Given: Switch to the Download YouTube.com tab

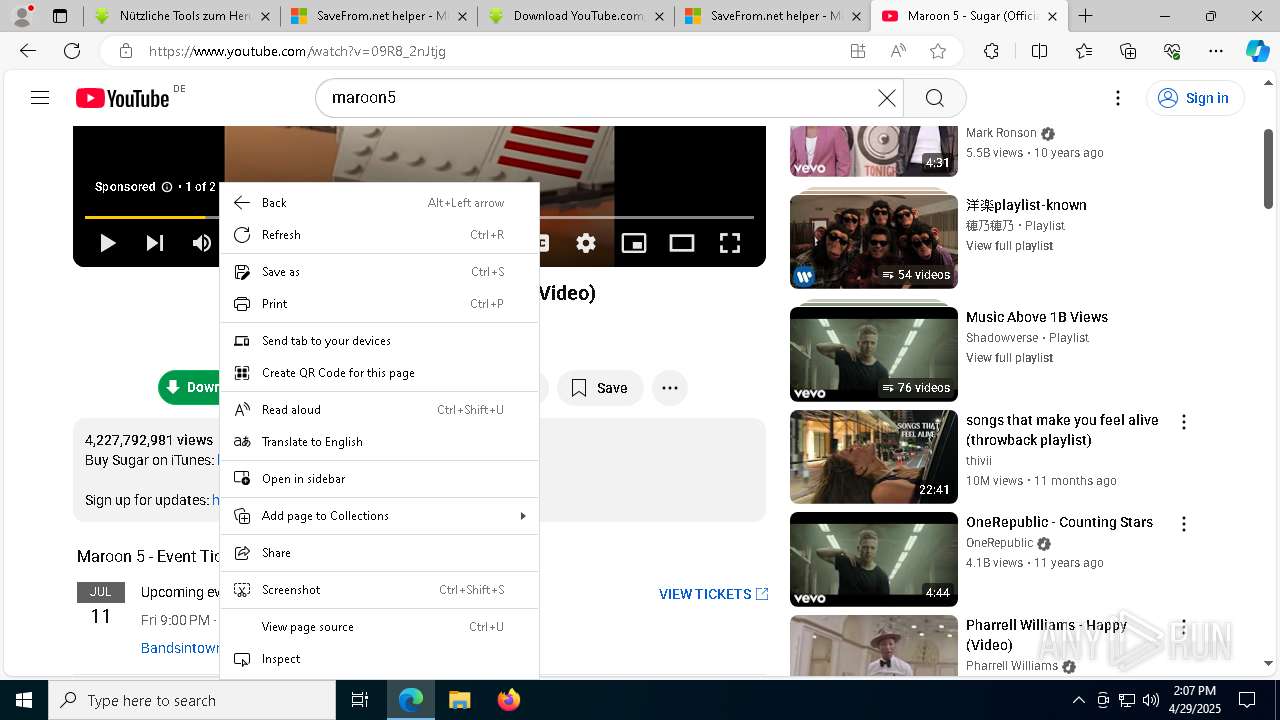Looking at the screenshot, I should click(575, 16).
